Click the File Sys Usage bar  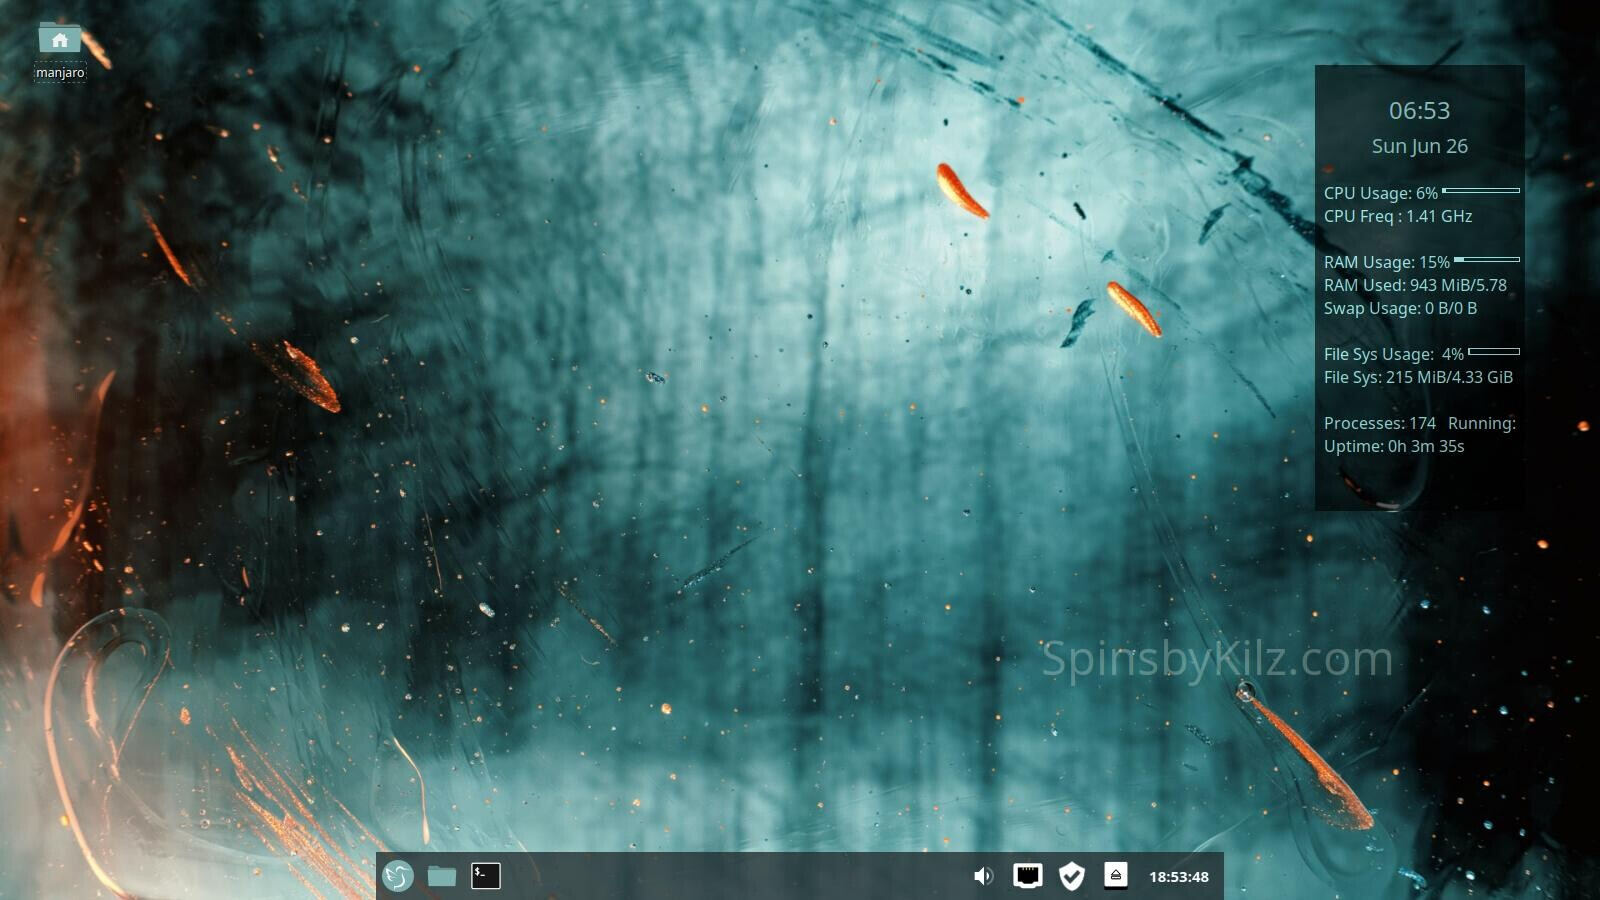(x=1494, y=352)
